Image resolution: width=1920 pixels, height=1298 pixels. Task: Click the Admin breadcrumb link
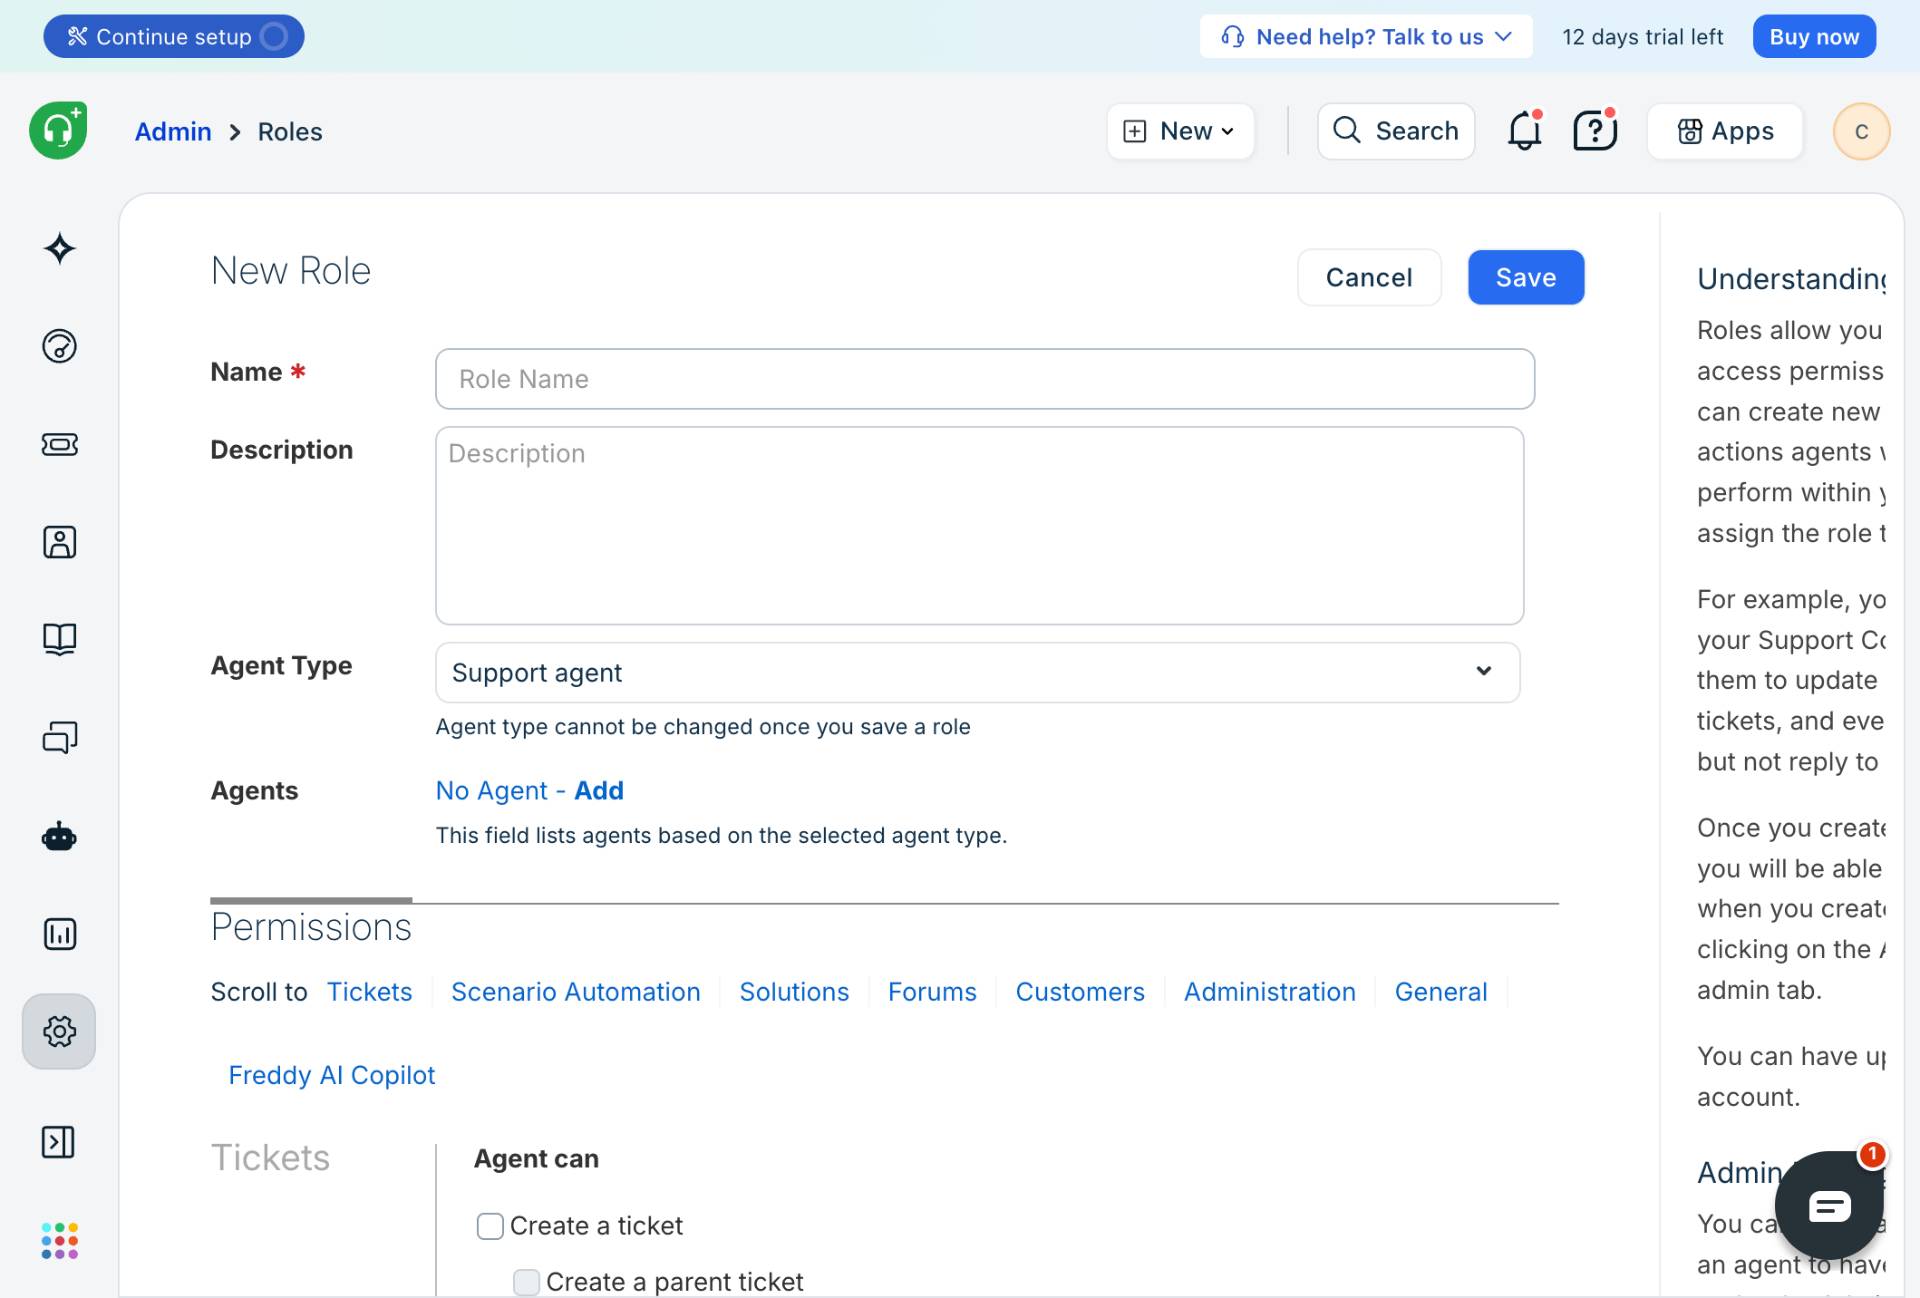173,131
